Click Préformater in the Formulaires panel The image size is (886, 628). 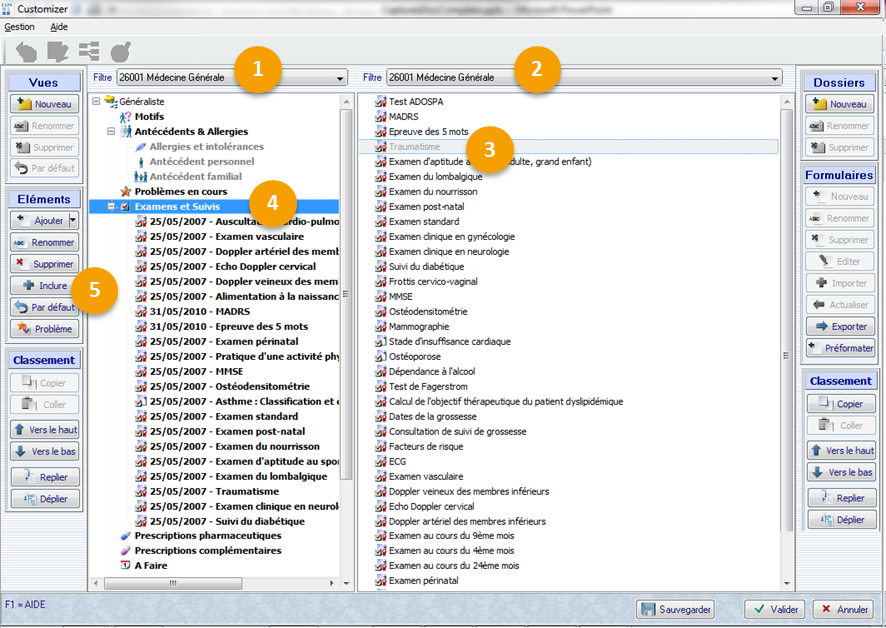pos(840,348)
